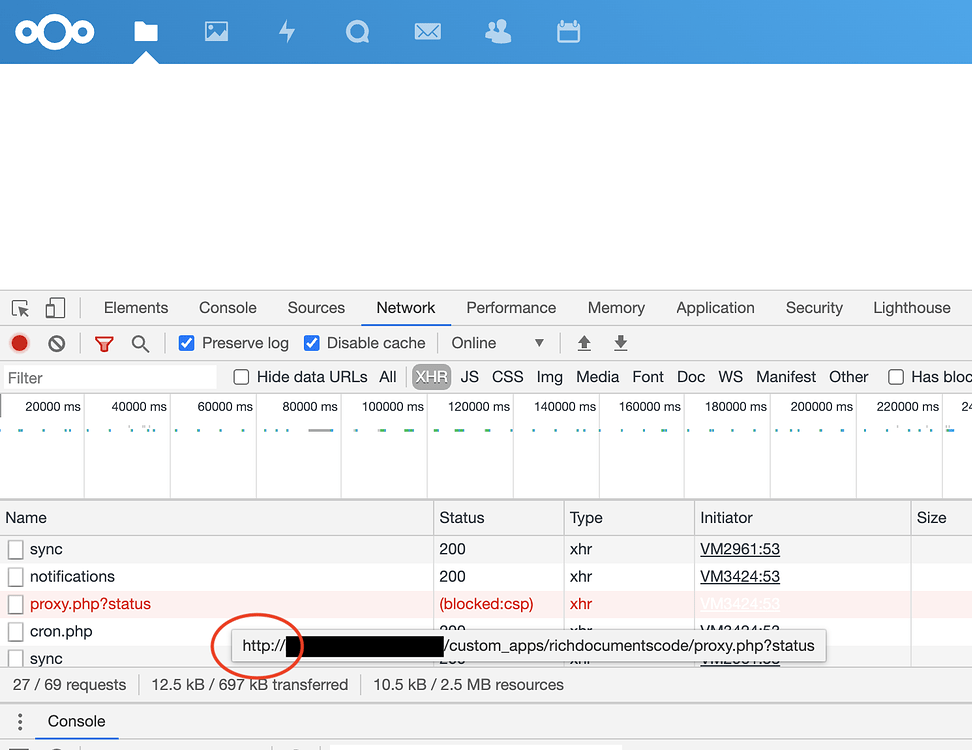
Task: Stop recording network log
Action: 20,343
